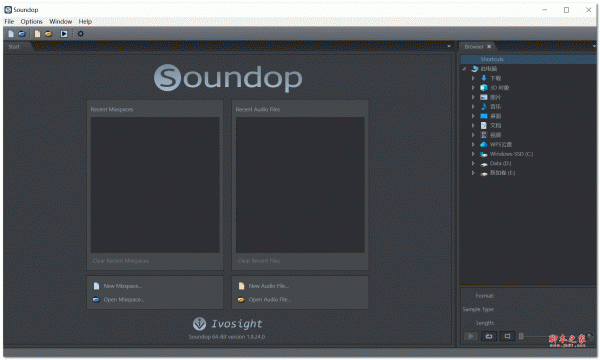This screenshot has height=360, width=600.
Task: Expand the 视频 folder node
Action: coord(473,135)
